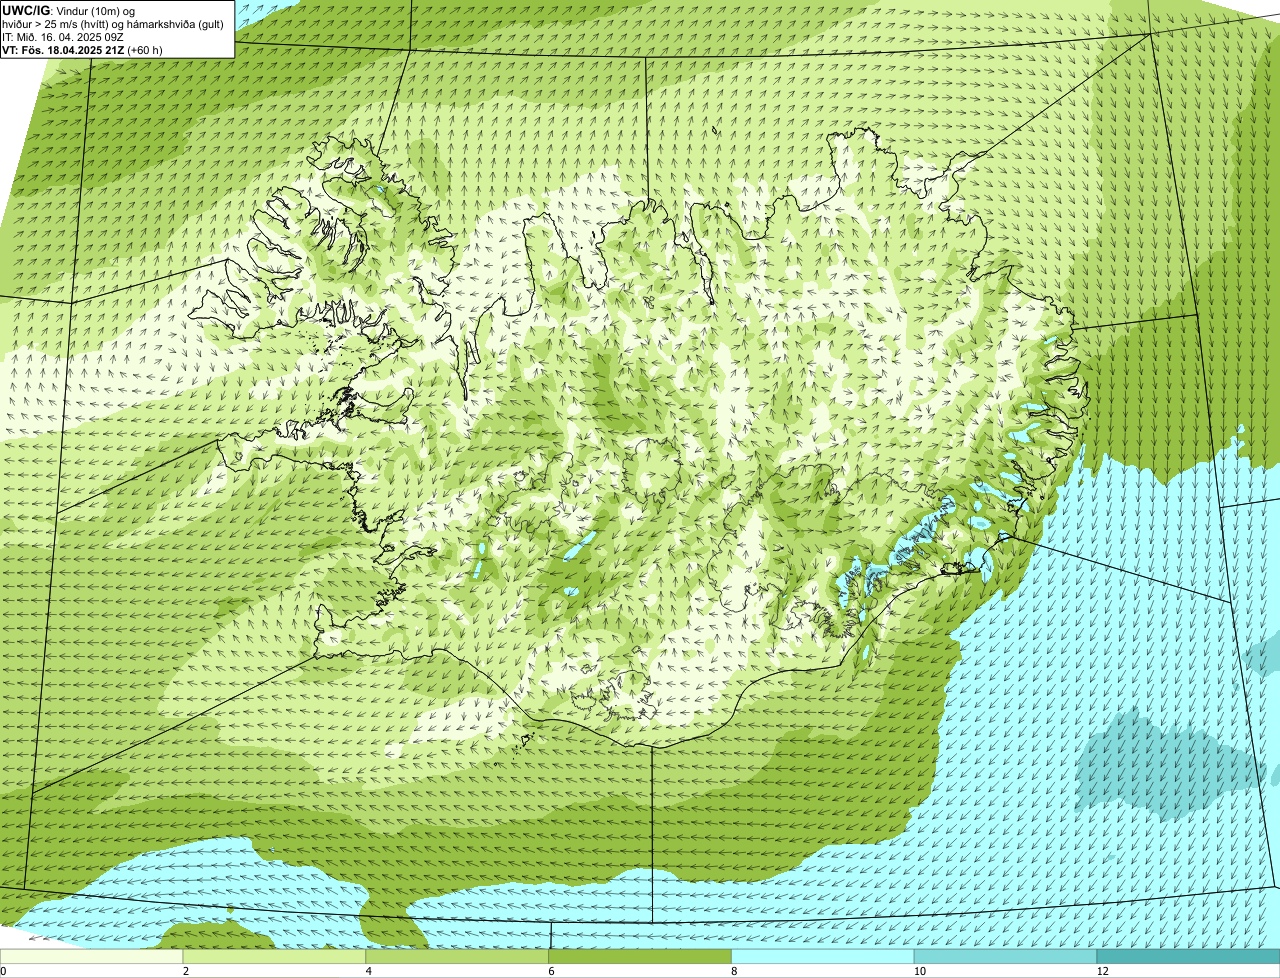This screenshot has width=1280, height=978.
Task: Click the palest 0–2 color bar segment
Action: click(92, 957)
